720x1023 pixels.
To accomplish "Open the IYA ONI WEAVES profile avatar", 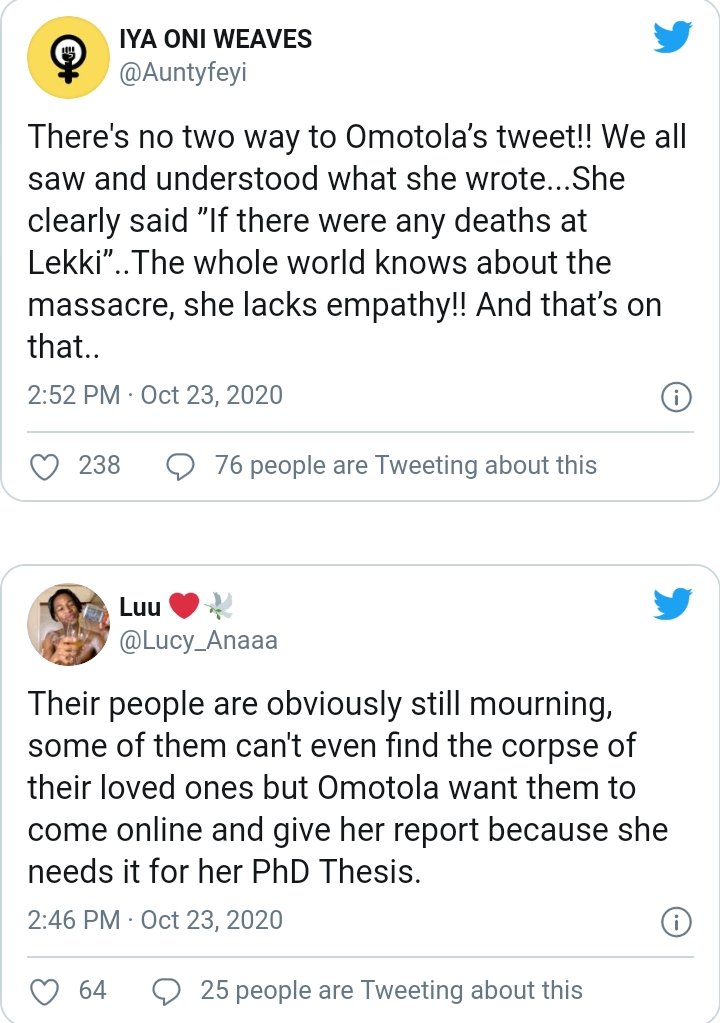I will 67,58.
